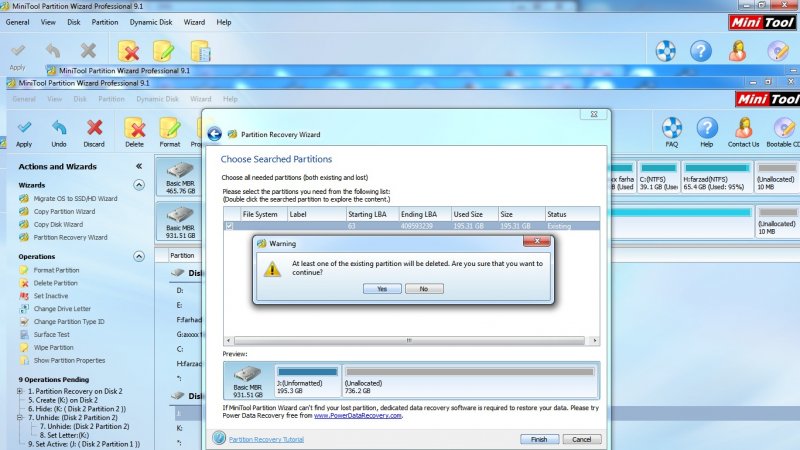This screenshot has height=450, width=800.
Task: Select the J:(Unformatted) 195.3 GB block in Preview
Action: [x=308, y=381]
